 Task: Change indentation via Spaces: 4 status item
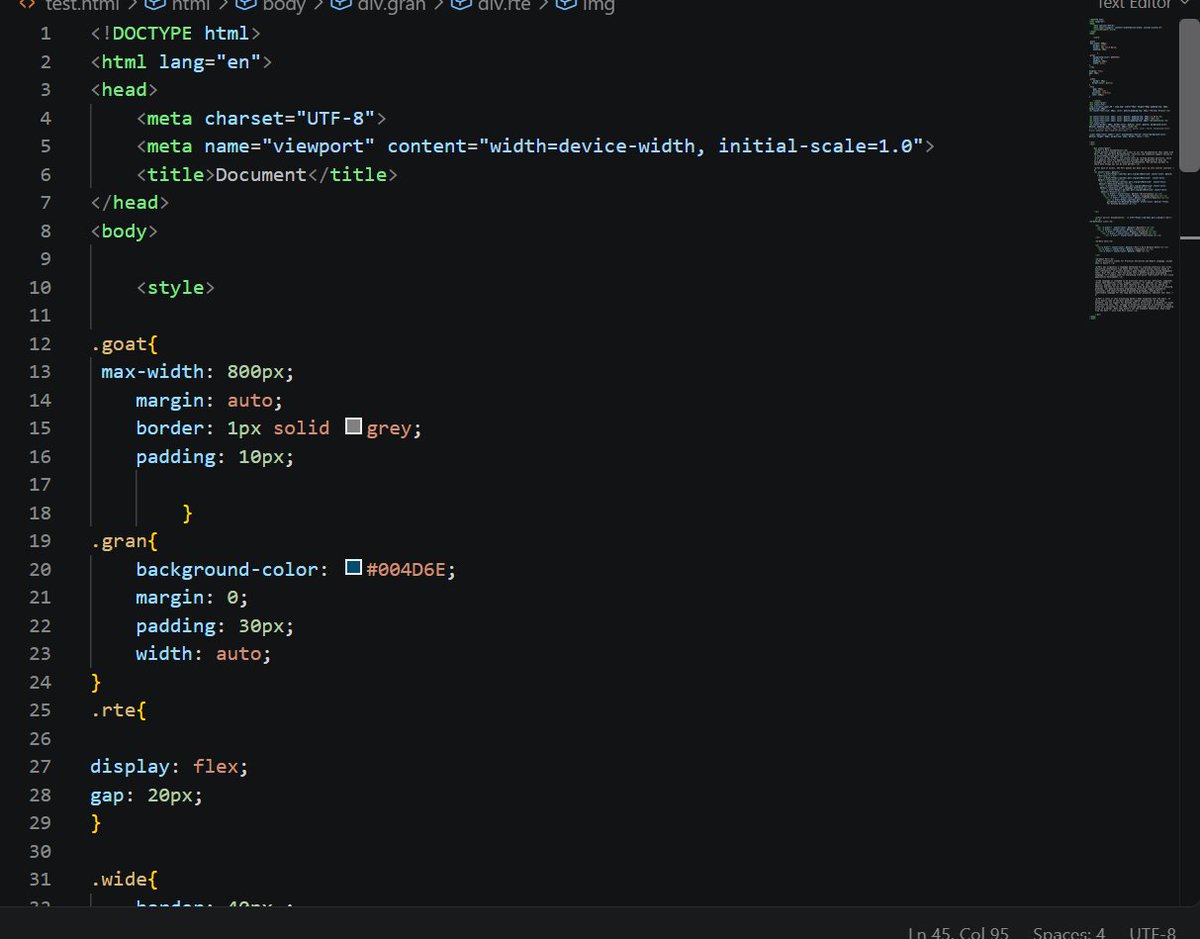1069,932
